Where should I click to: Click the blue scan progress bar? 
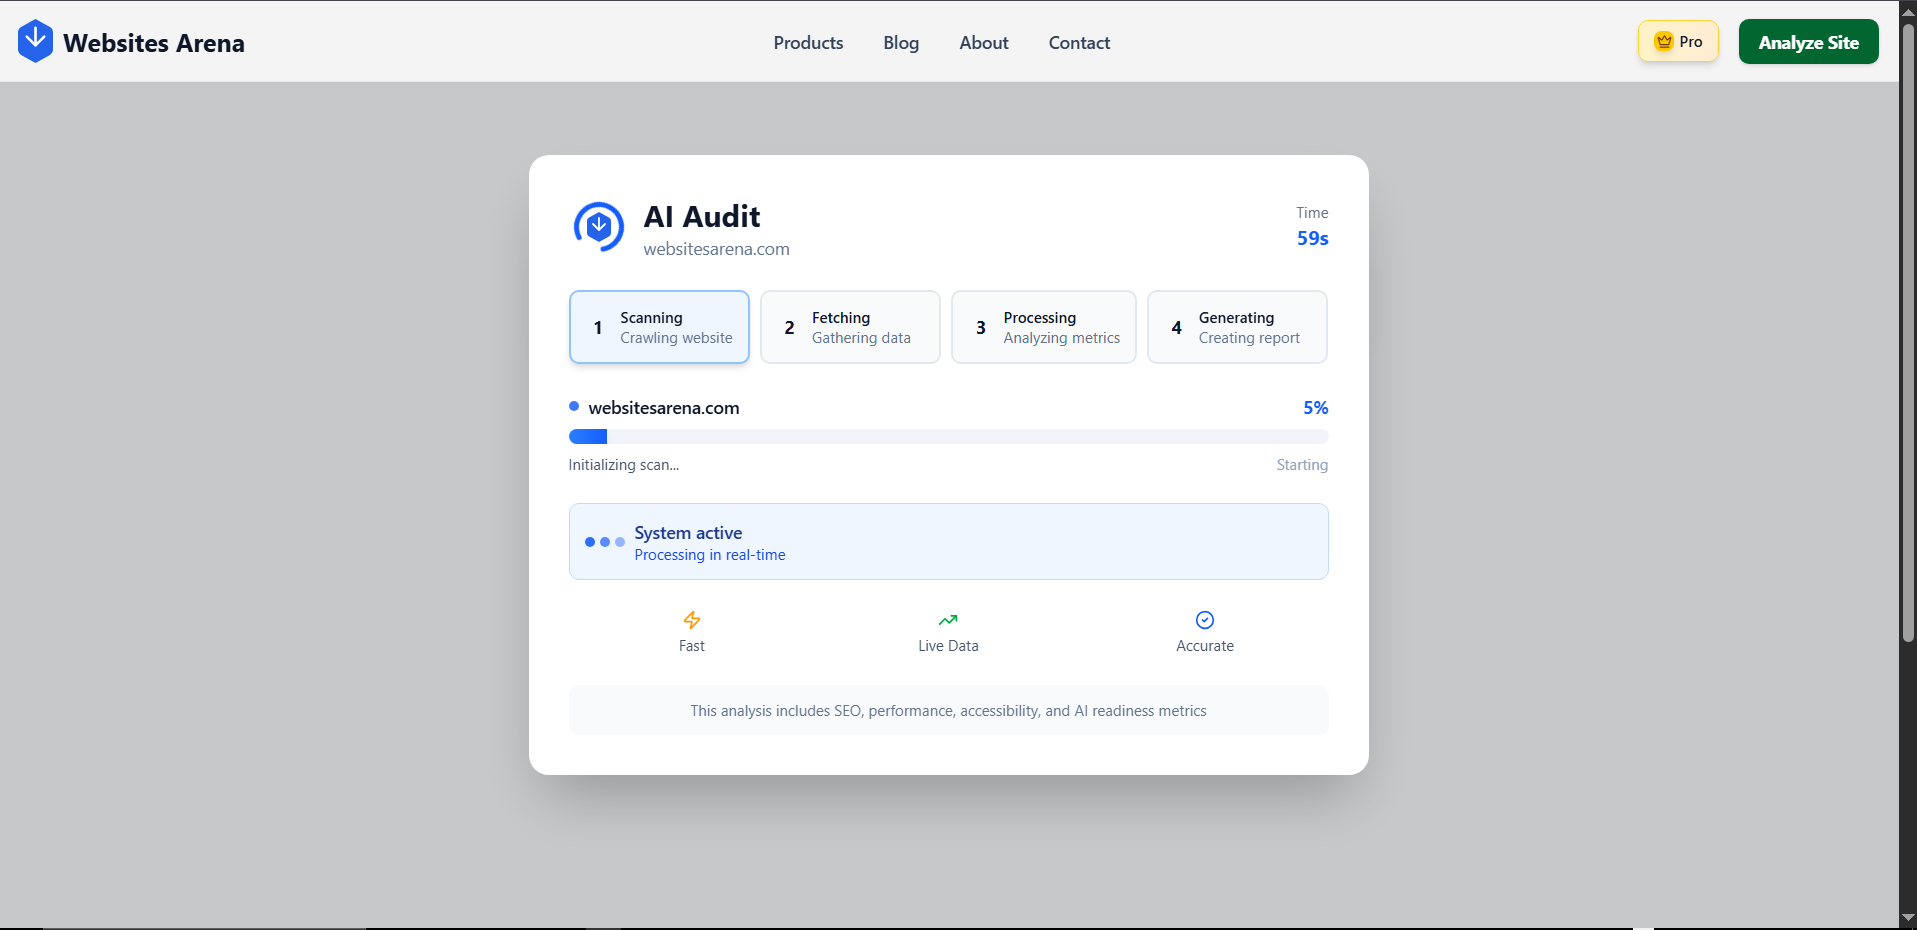[x=588, y=437]
